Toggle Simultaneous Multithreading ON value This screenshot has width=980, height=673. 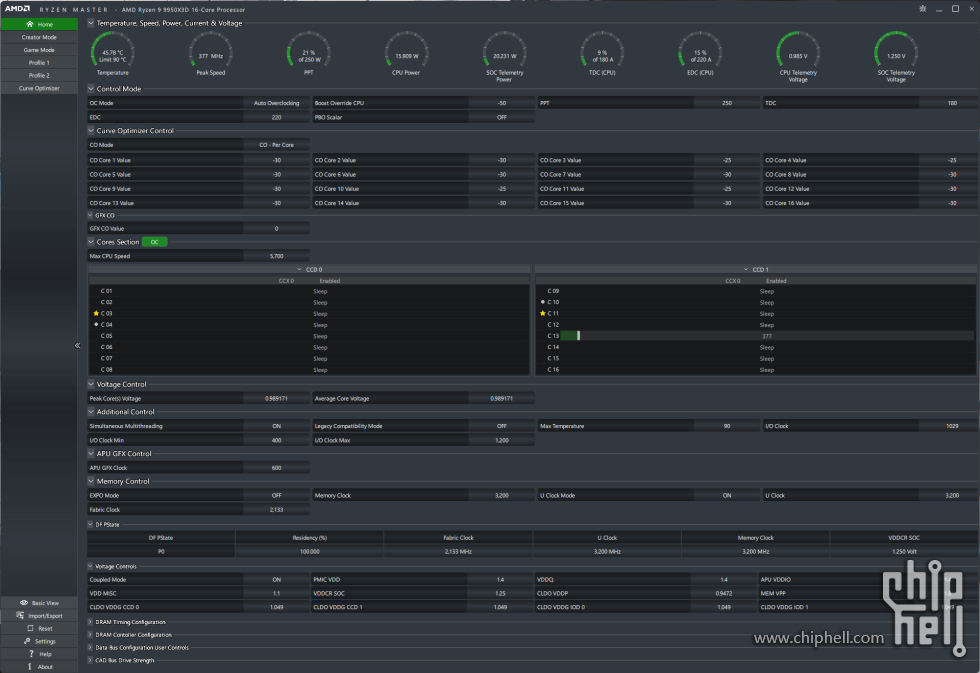[276, 426]
